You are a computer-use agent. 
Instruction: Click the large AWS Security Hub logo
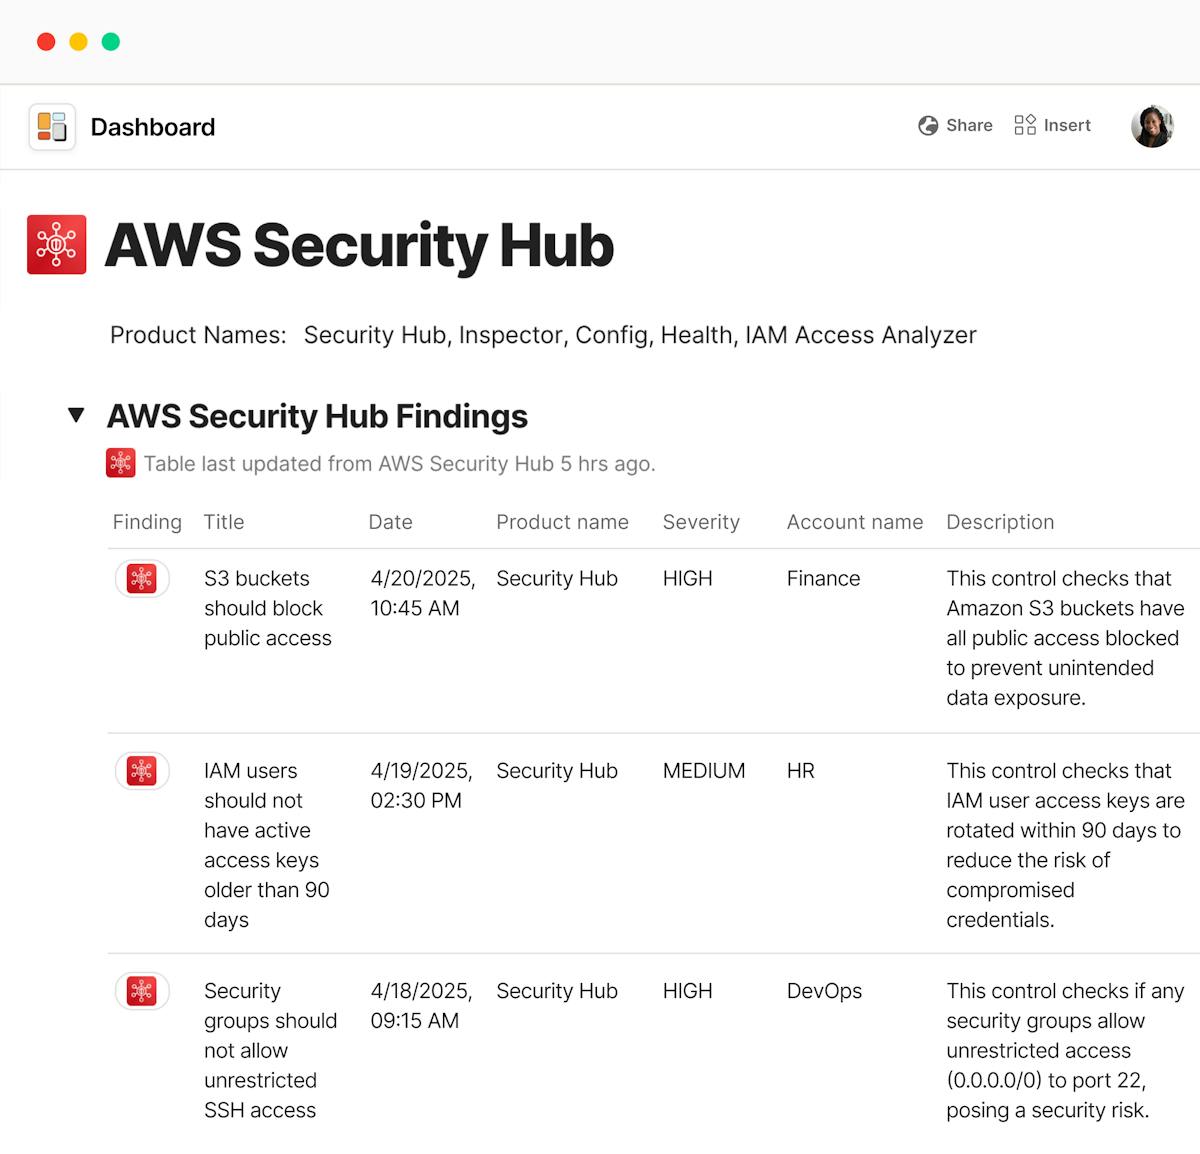56,244
